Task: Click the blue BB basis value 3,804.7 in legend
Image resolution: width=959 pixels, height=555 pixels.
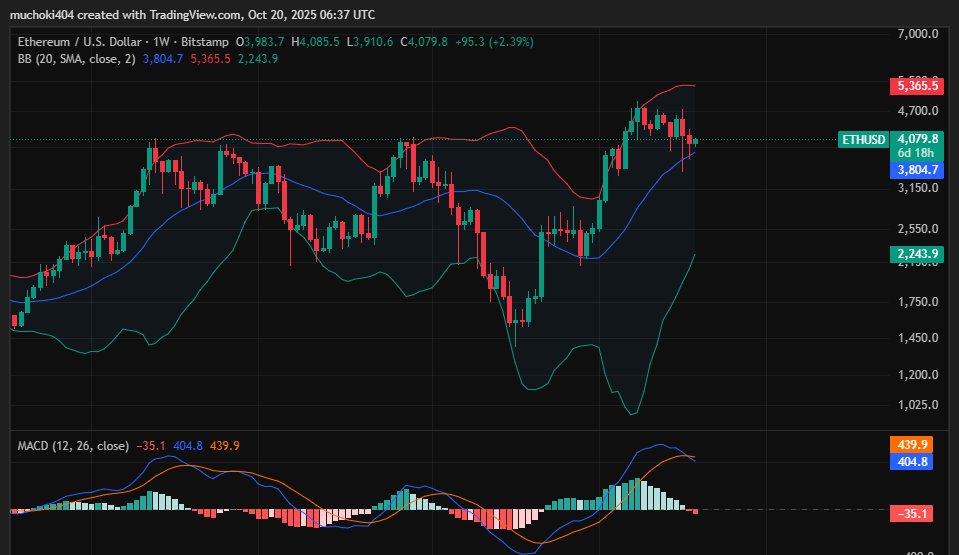Action: (x=163, y=59)
